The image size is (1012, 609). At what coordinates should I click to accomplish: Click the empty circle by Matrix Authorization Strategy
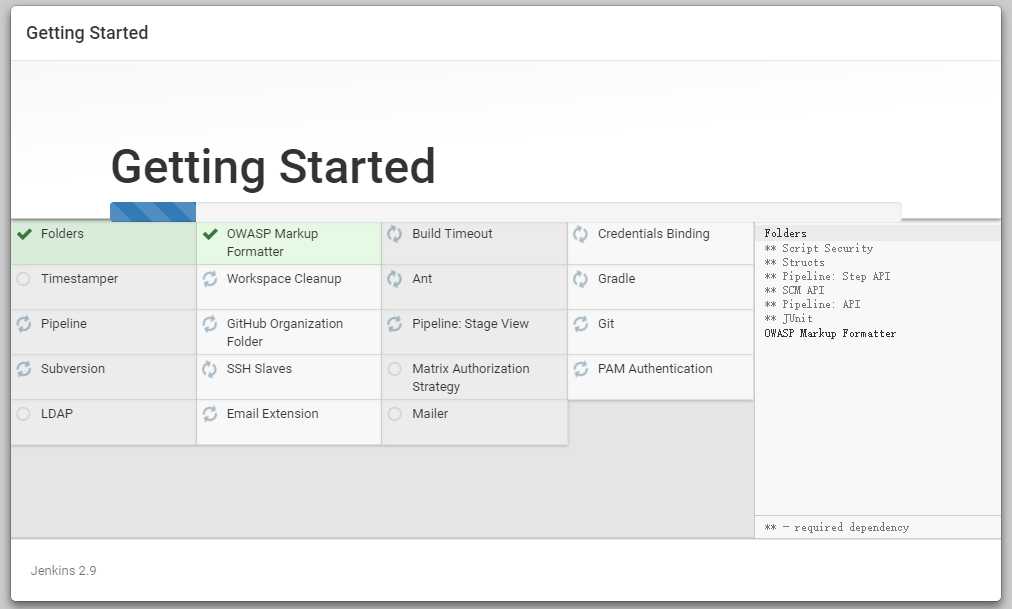point(395,369)
